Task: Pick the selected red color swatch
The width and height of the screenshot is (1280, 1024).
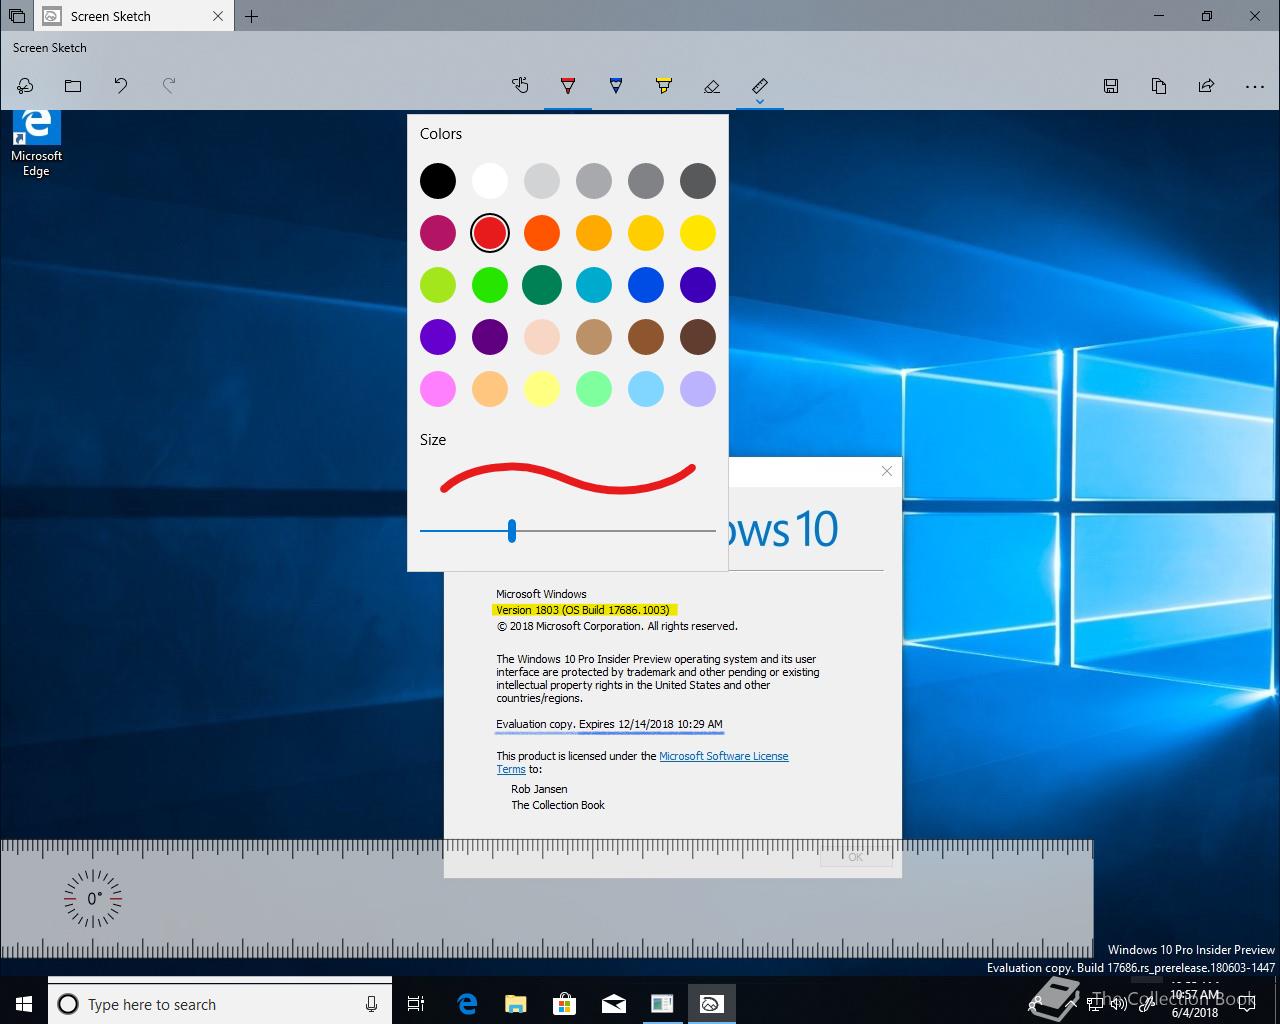Action: [490, 233]
